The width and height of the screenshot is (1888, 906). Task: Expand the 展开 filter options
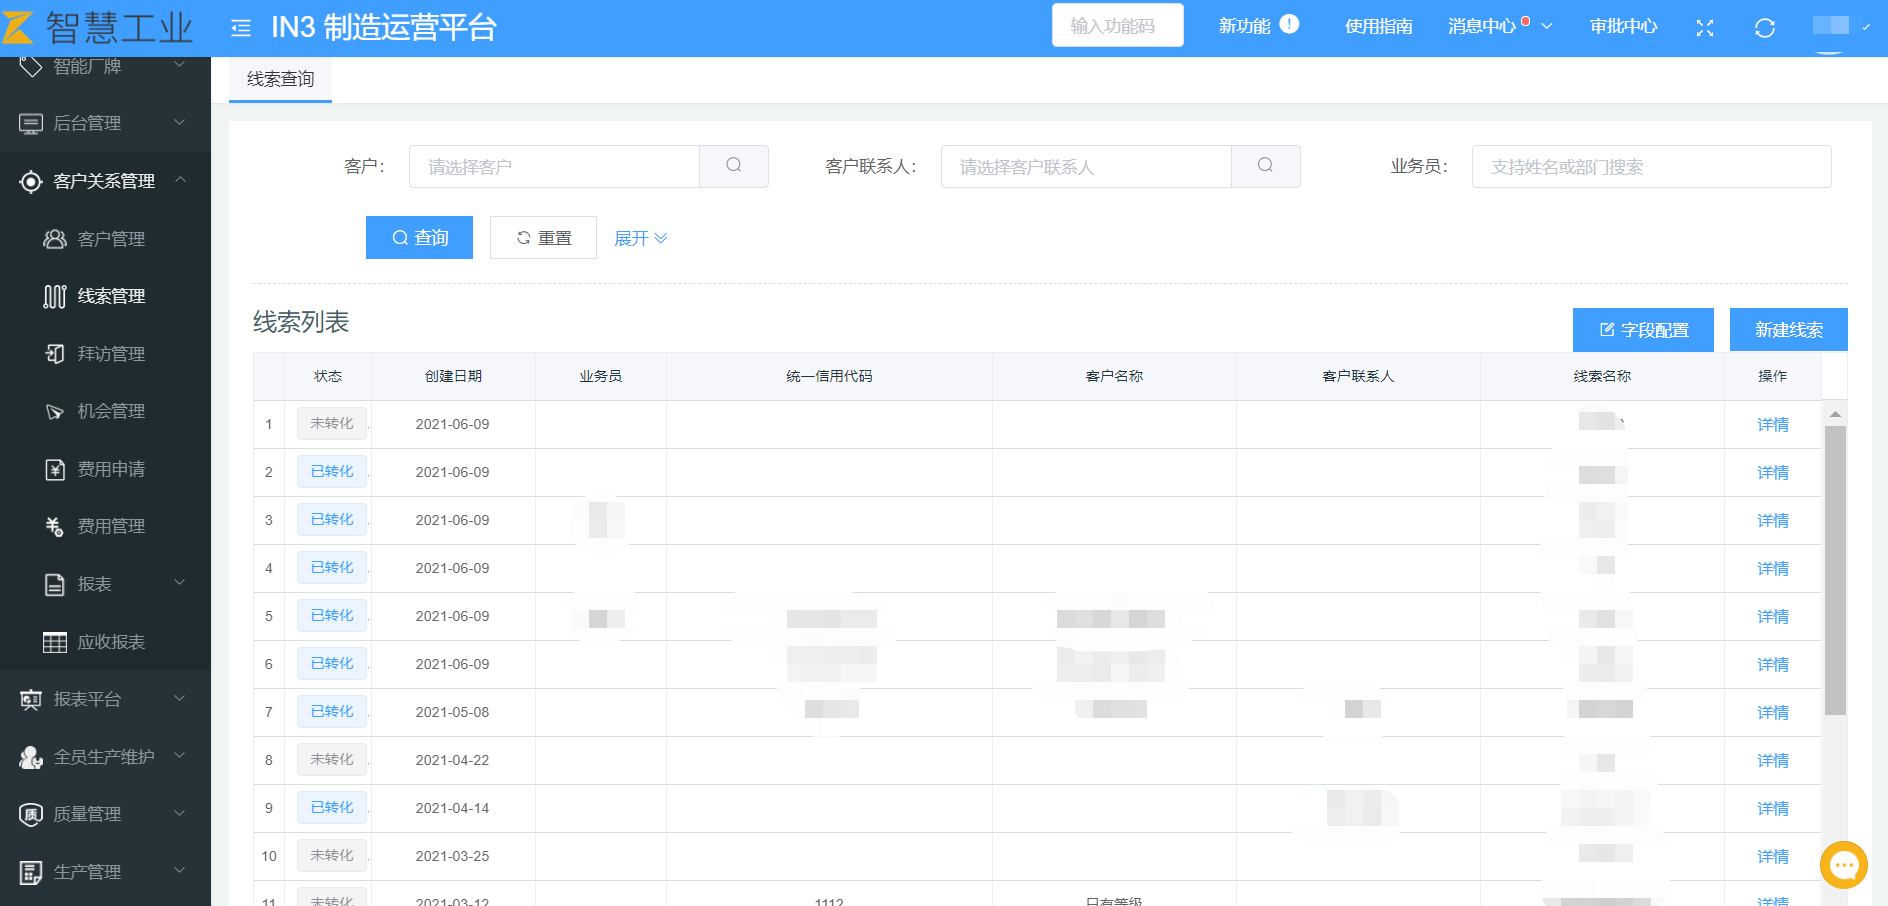(640, 238)
